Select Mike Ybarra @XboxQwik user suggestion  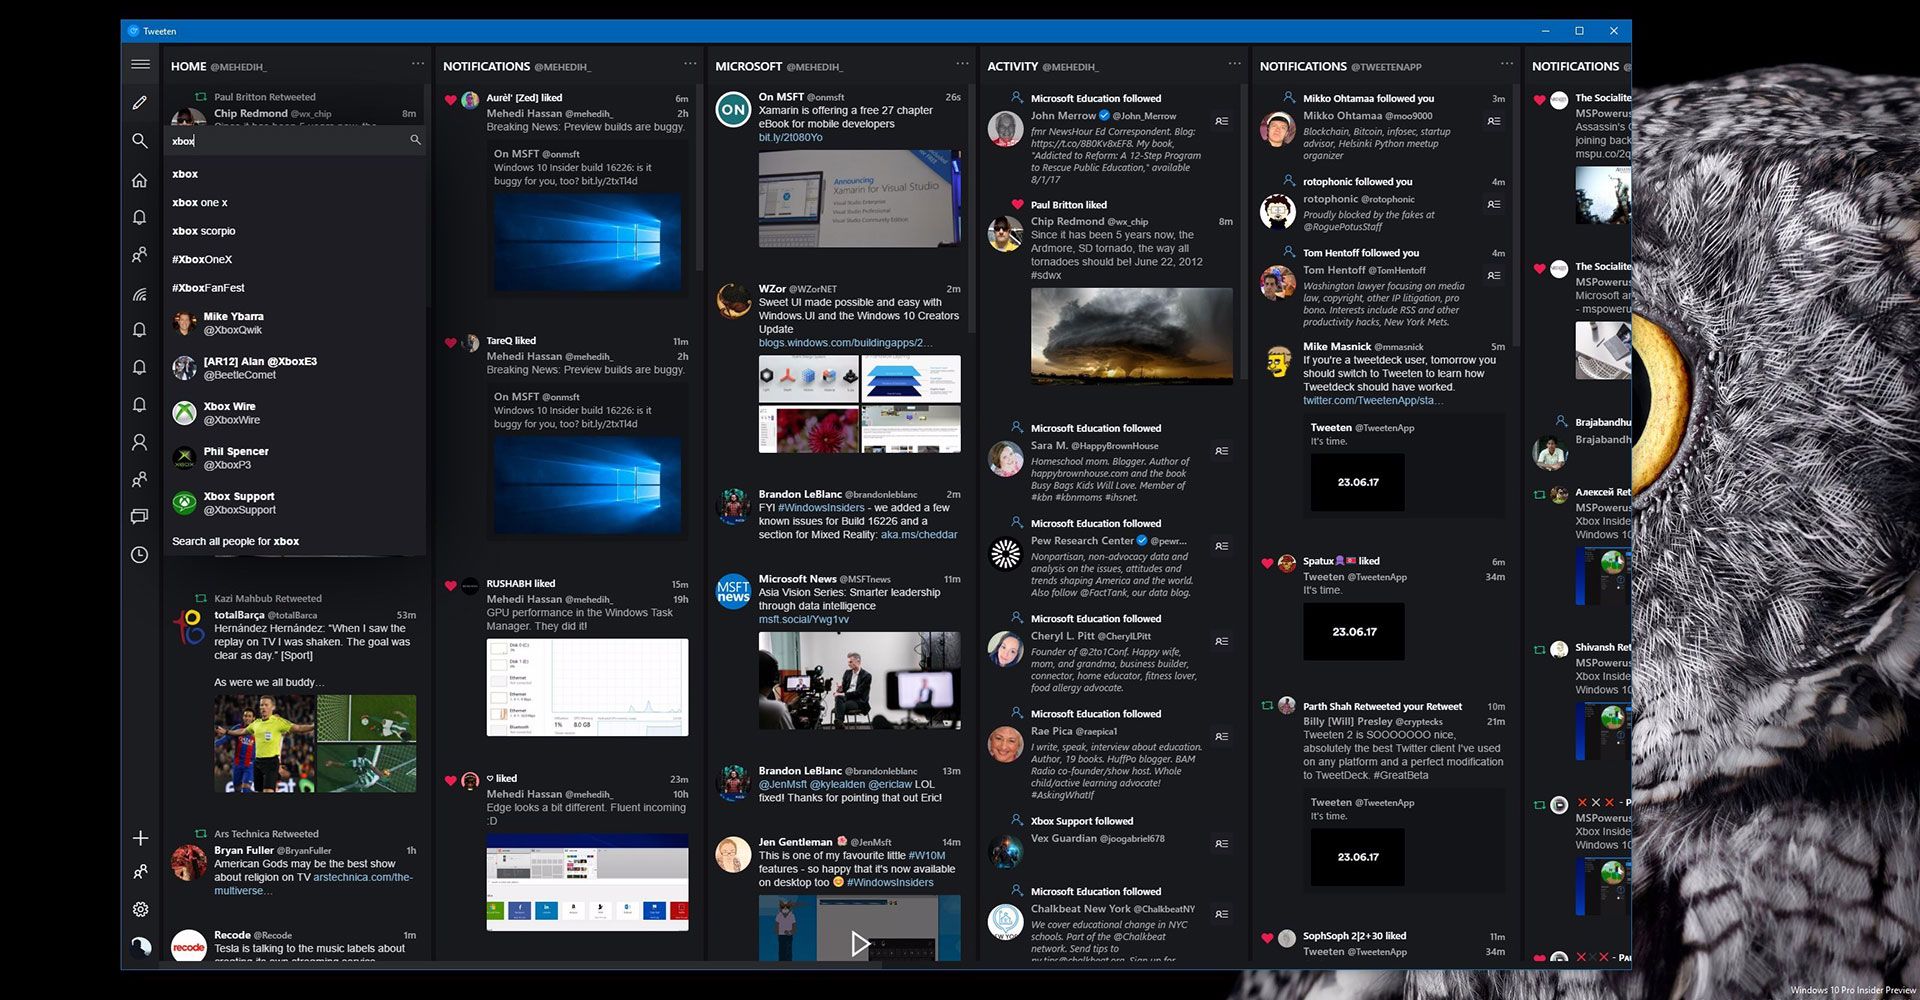click(x=295, y=323)
